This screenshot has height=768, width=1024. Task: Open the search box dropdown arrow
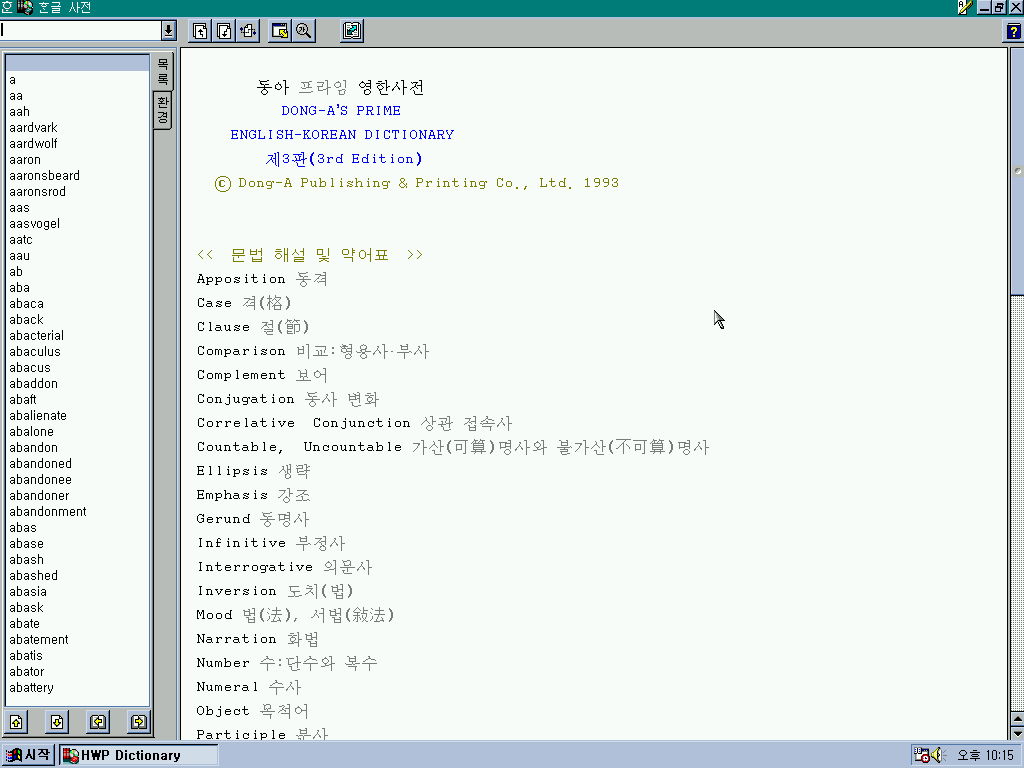click(x=168, y=31)
